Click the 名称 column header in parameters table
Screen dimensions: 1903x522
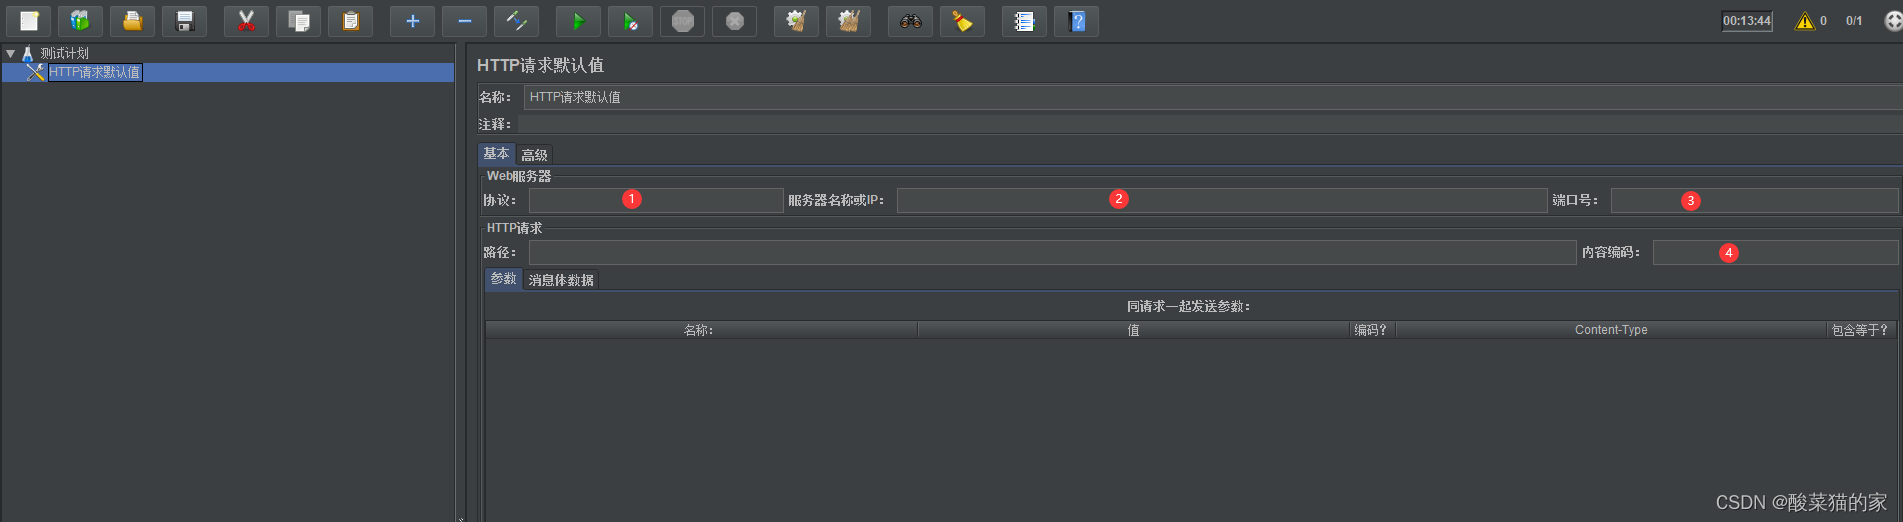701,330
